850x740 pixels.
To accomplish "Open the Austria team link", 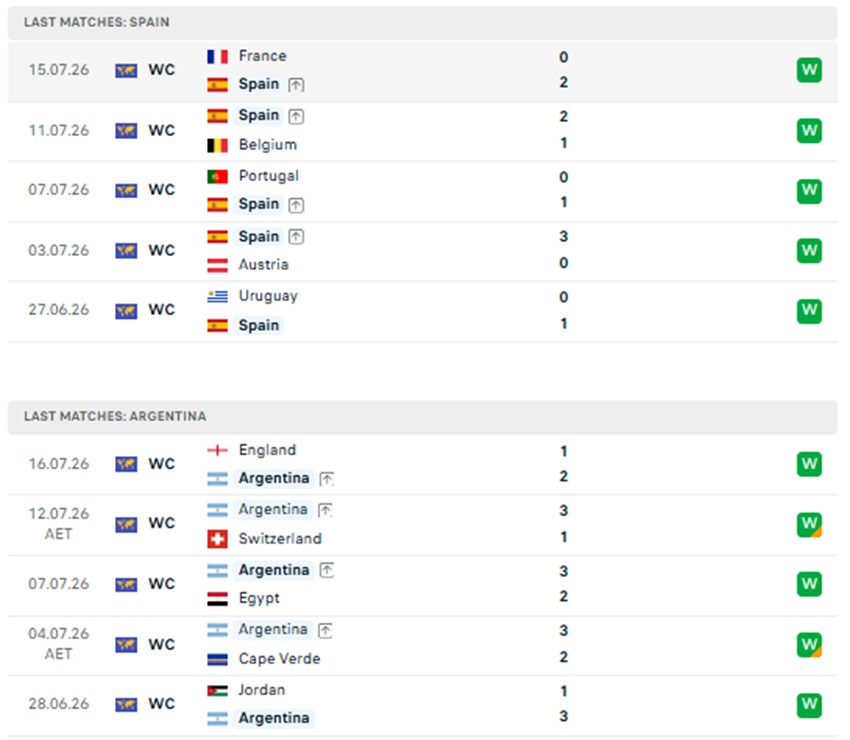I will (263, 265).
